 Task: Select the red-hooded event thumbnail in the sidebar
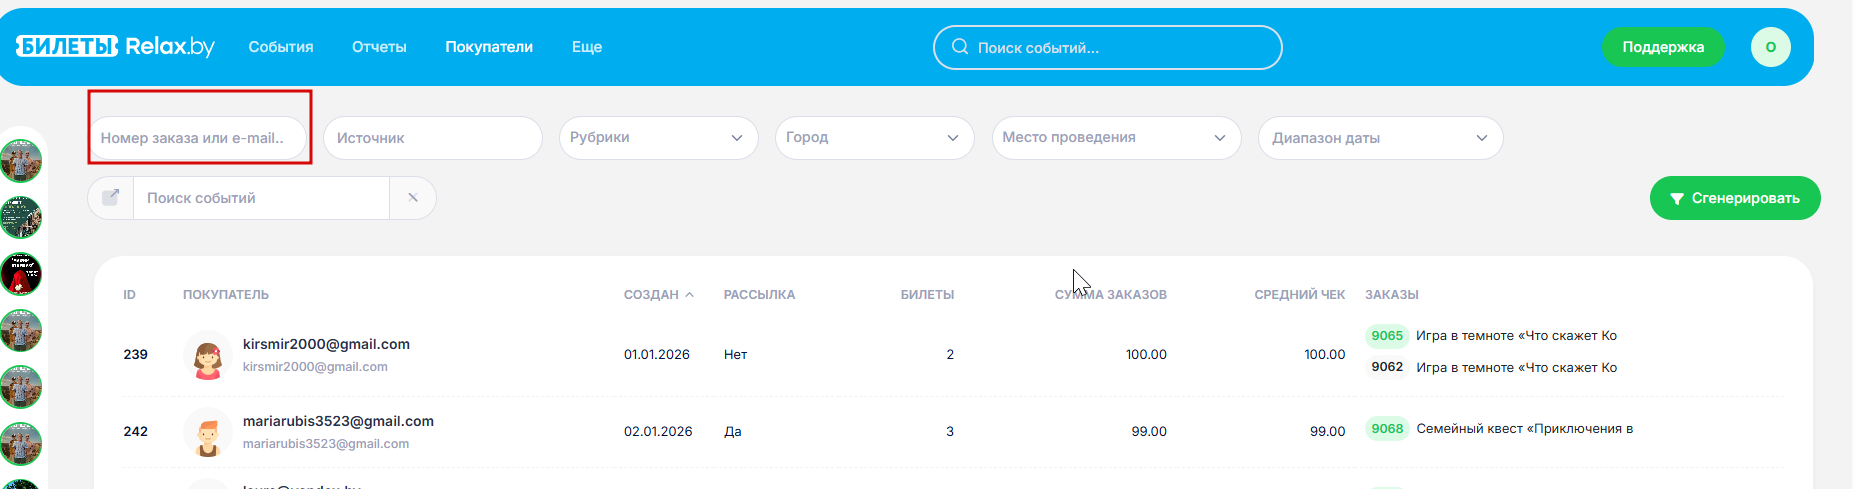pos(21,274)
